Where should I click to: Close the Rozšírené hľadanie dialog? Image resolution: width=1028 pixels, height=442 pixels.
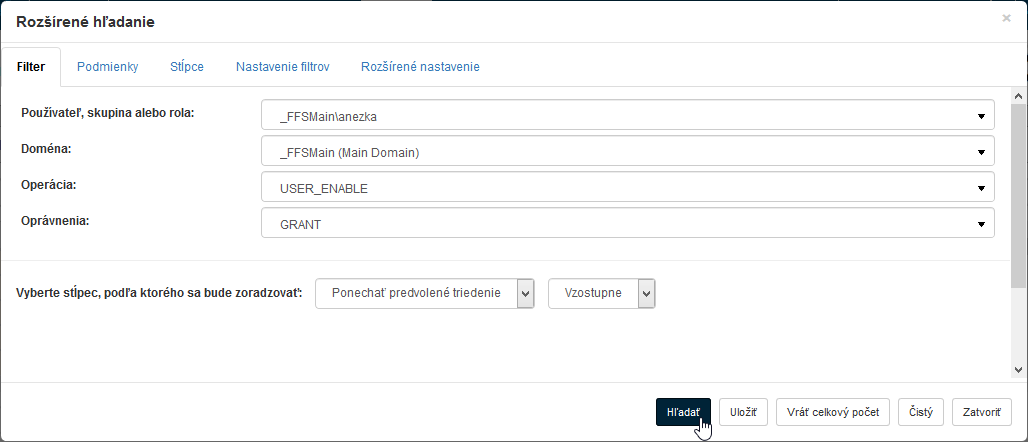1006,18
